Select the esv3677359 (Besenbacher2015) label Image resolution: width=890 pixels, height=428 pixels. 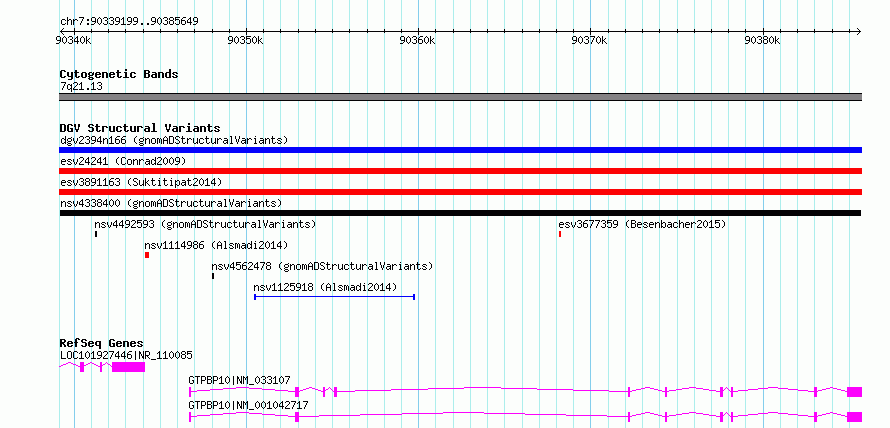coord(642,224)
